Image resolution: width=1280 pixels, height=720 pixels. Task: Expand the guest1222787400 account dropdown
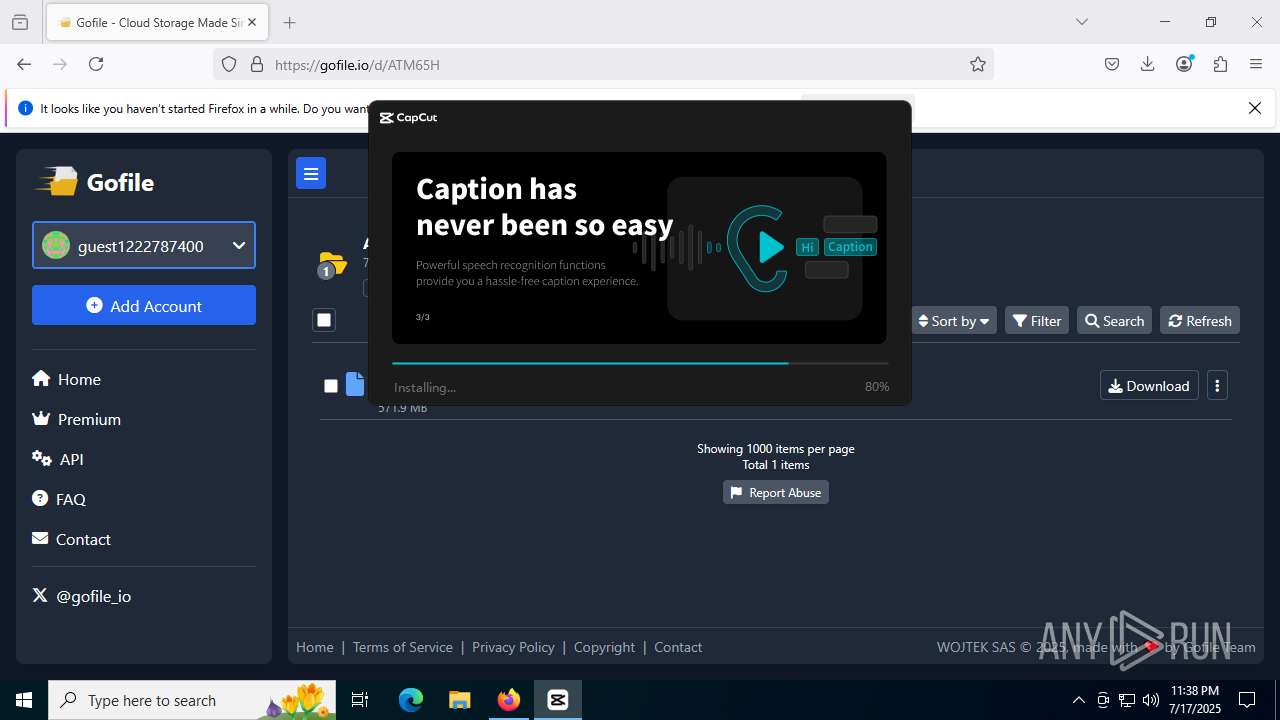pyautogui.click(x=144, y=245)
